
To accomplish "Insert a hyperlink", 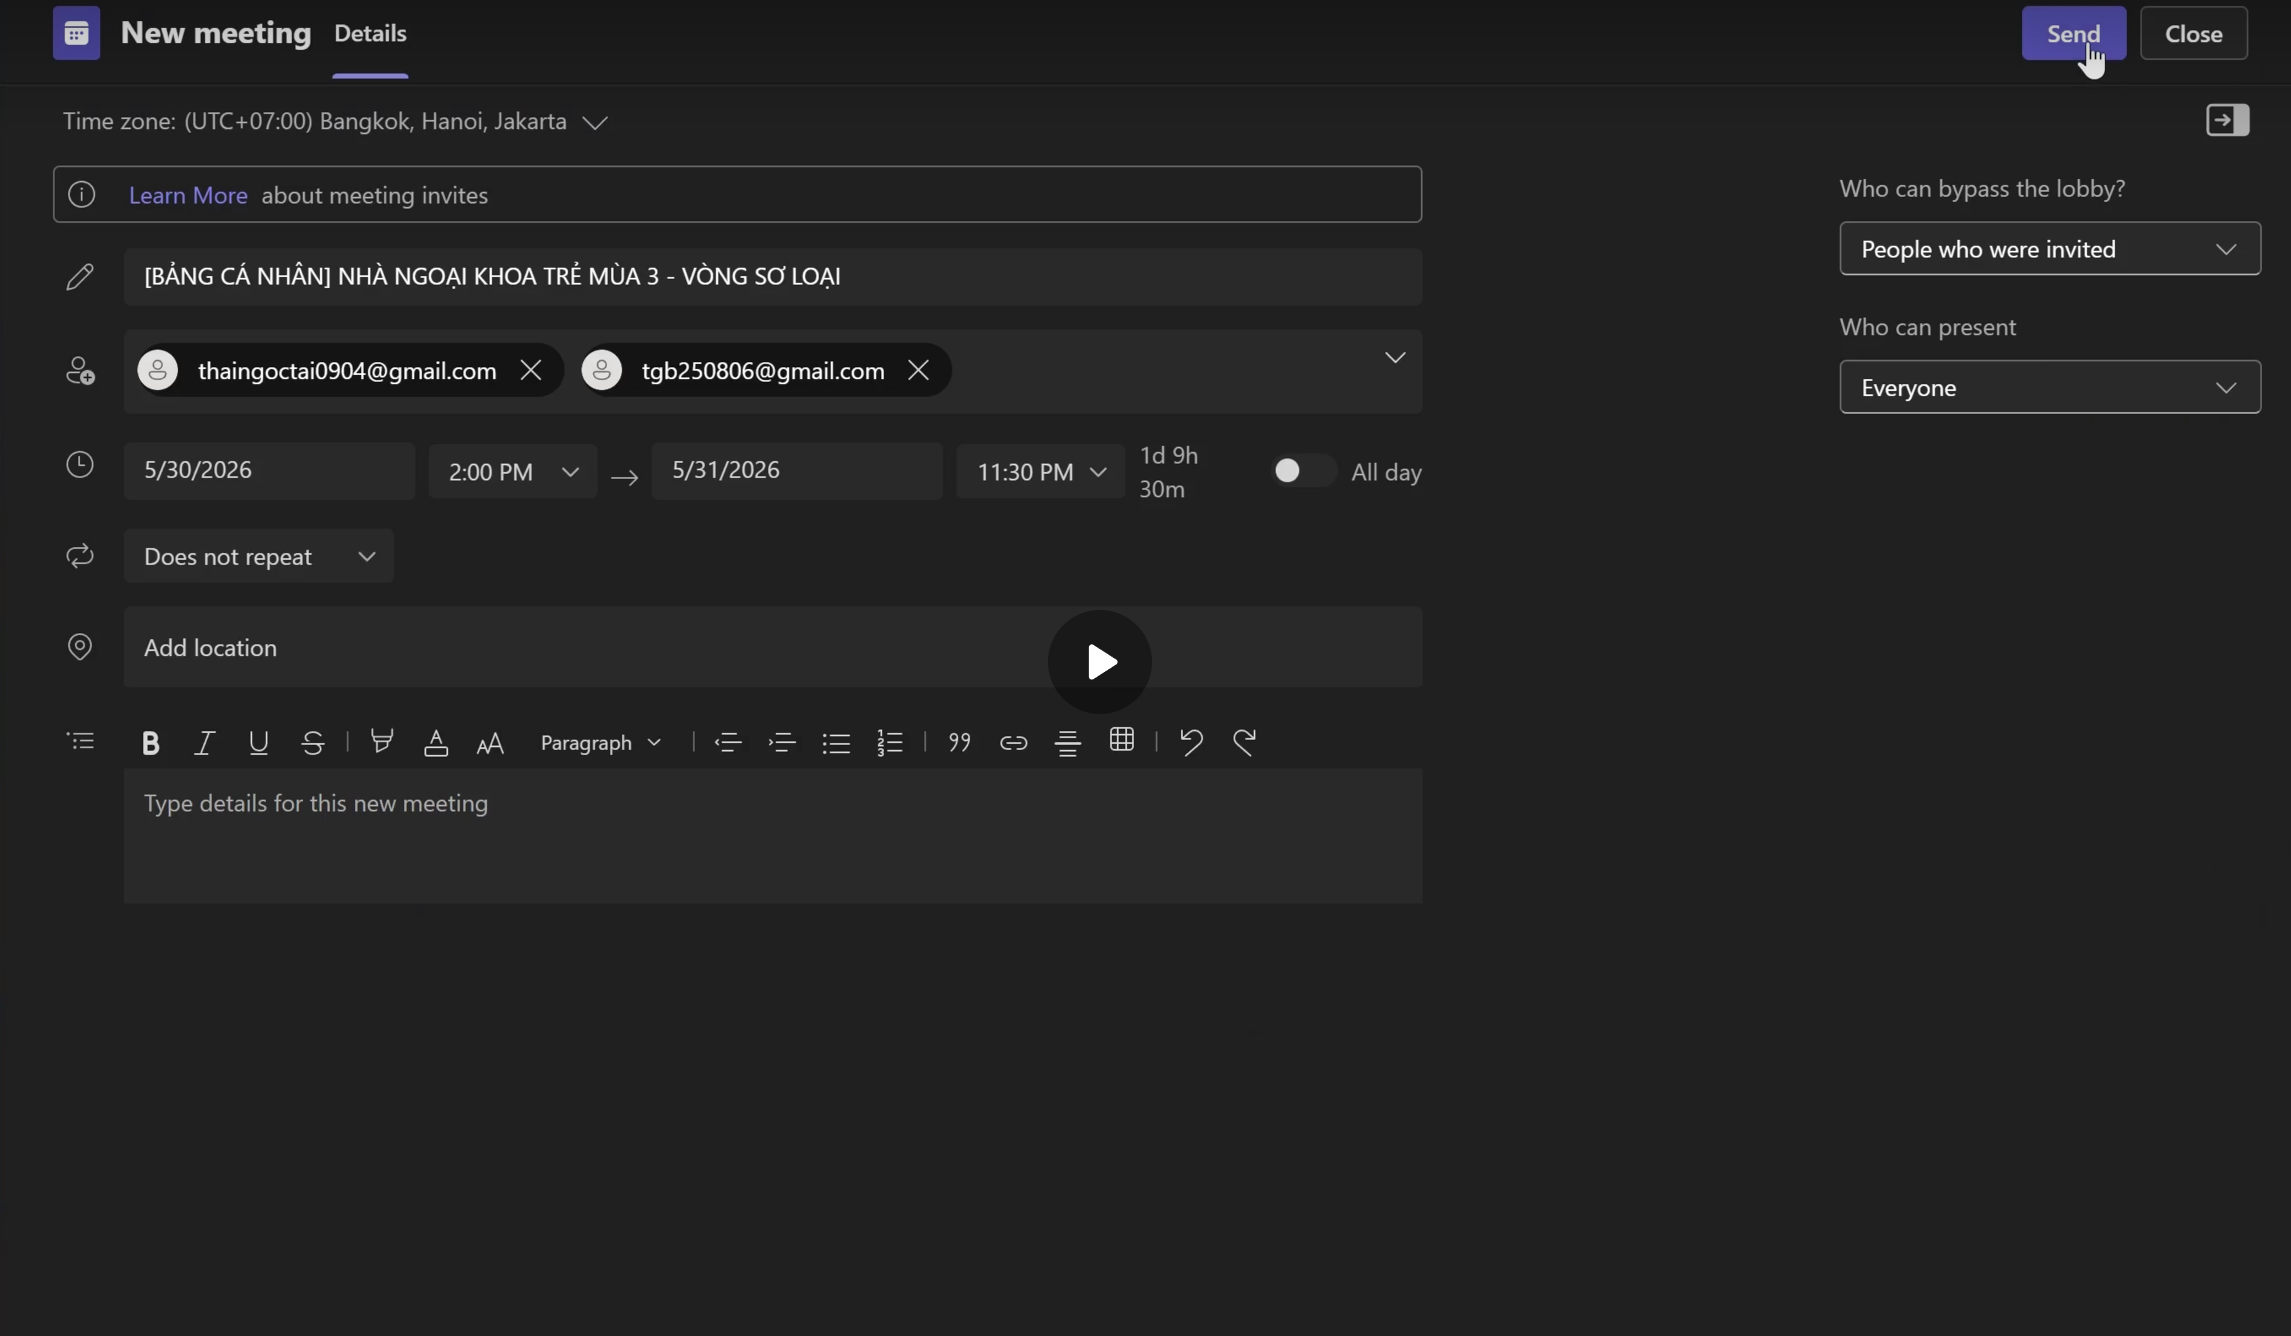I will (x=1013, y=742).
